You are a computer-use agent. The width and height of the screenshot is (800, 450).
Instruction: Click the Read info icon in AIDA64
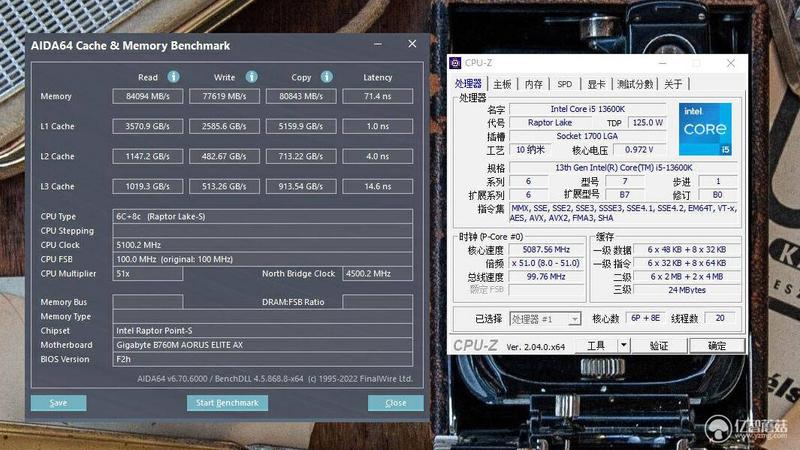point(173,77)
